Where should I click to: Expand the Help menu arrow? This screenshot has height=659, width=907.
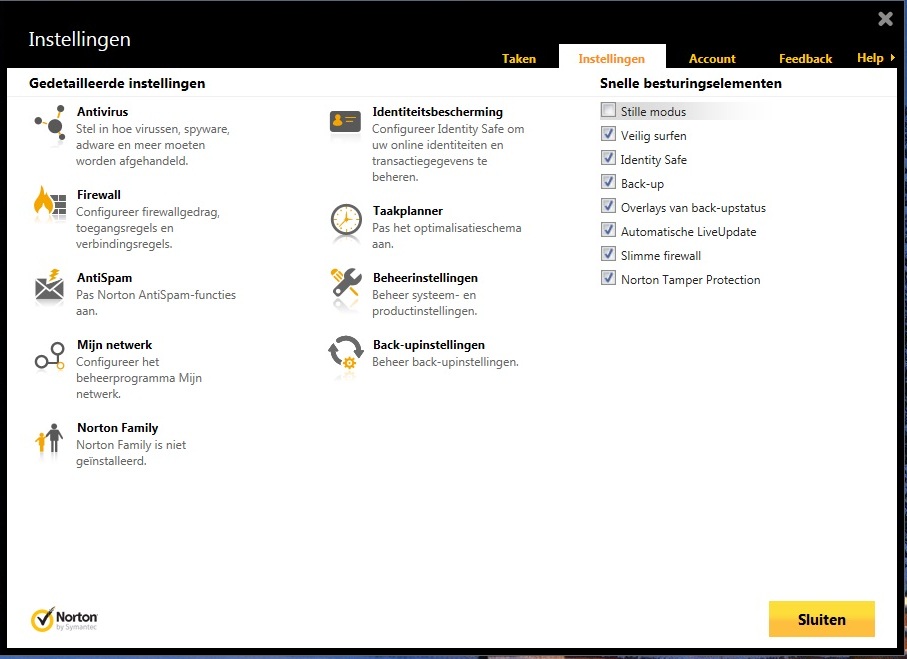tap(893, 58)
